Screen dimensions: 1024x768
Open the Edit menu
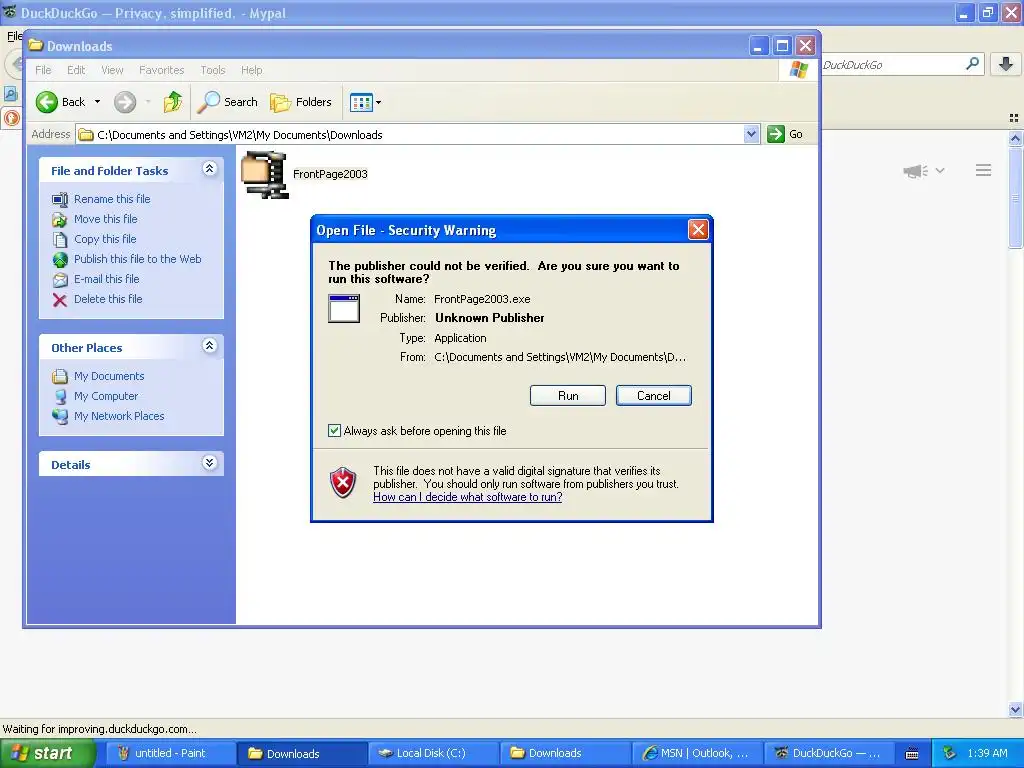(x=76, y=70)
